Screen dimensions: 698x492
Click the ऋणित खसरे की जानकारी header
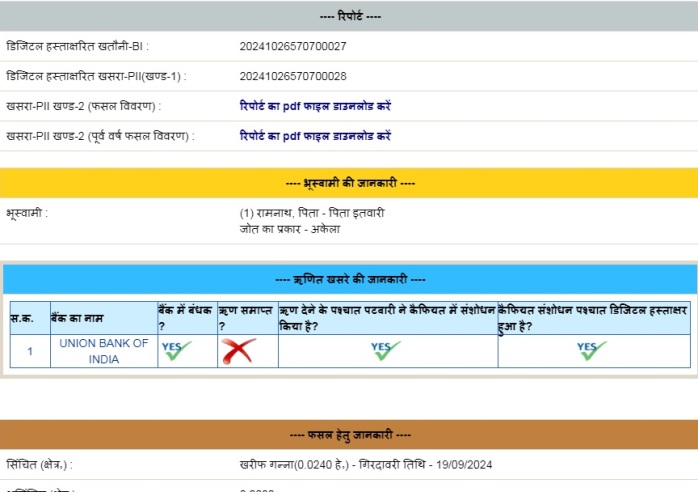[x=350, y=279]
